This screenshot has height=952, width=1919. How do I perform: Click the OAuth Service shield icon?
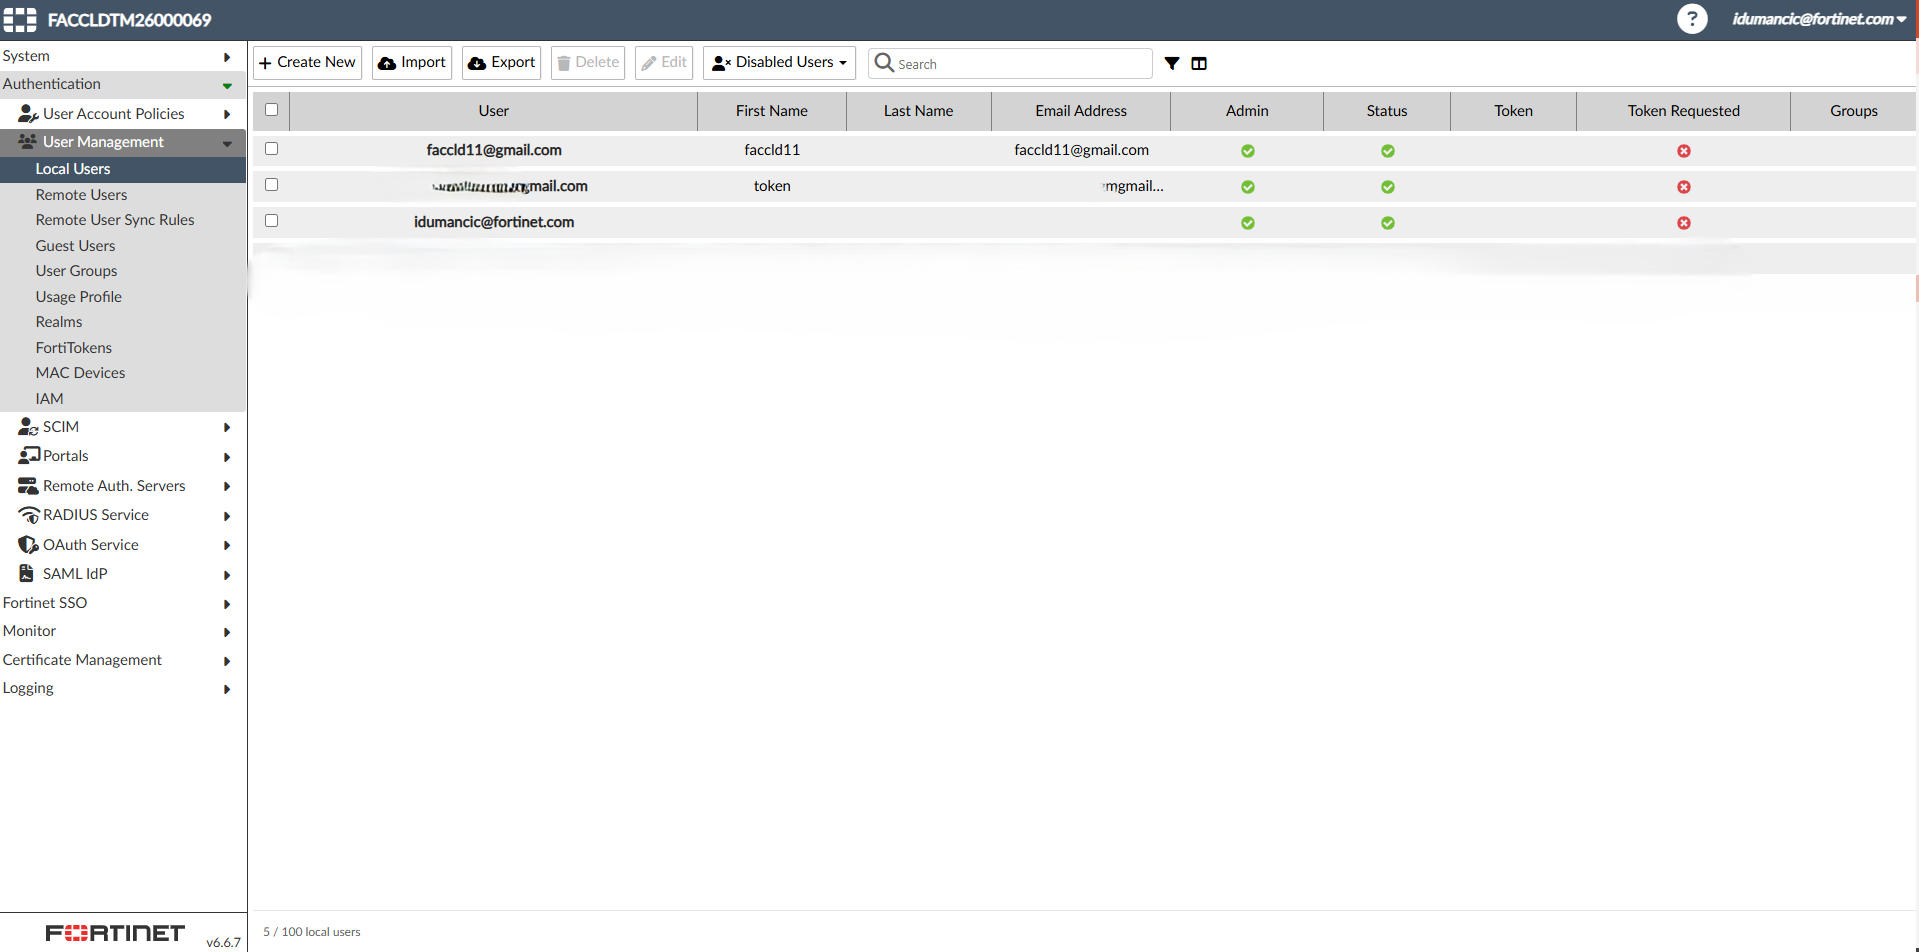pyautogui.click(x=28, y=544)
